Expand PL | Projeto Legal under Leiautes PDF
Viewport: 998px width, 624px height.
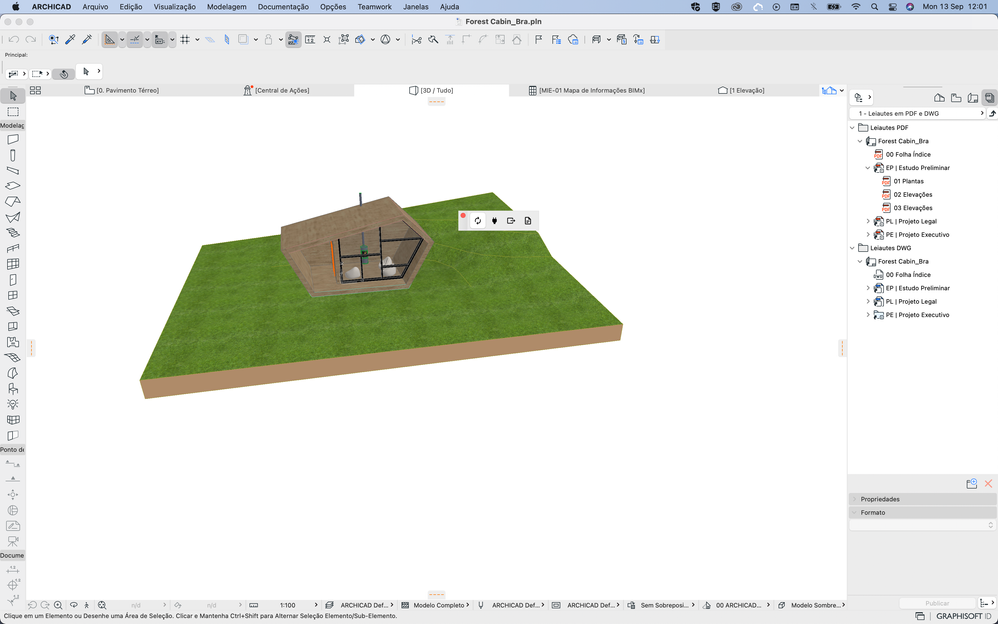(868, 222)
